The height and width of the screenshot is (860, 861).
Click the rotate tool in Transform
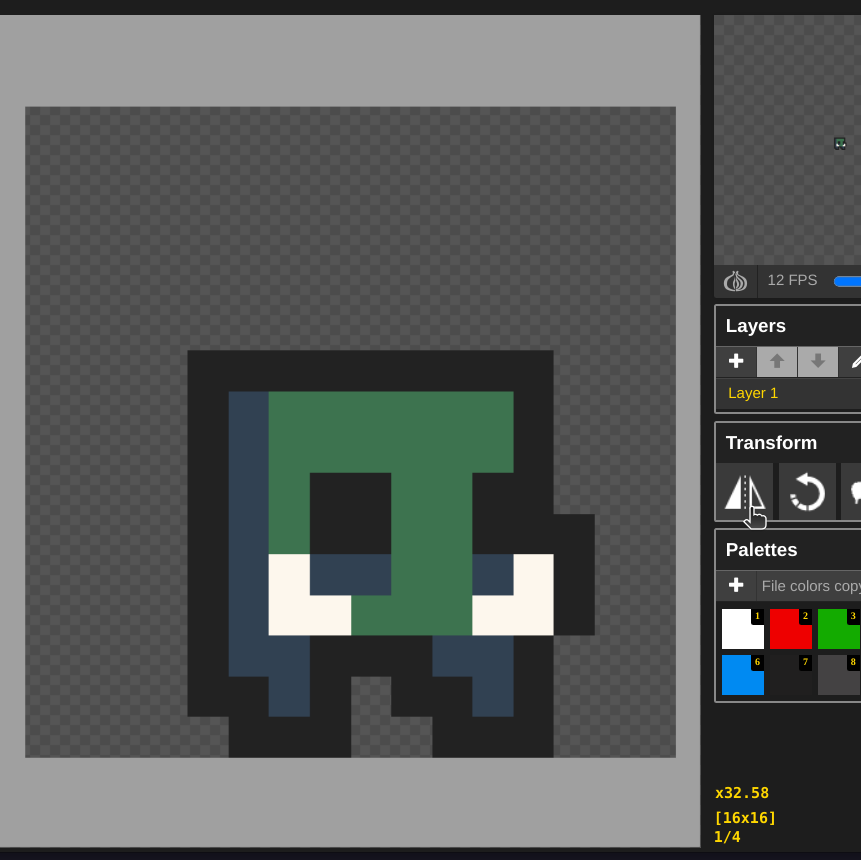pos(807,492)
